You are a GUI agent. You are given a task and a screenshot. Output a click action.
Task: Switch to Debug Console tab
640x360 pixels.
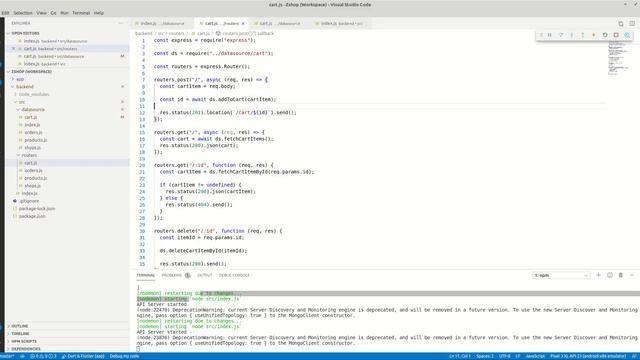coord(234,276)
